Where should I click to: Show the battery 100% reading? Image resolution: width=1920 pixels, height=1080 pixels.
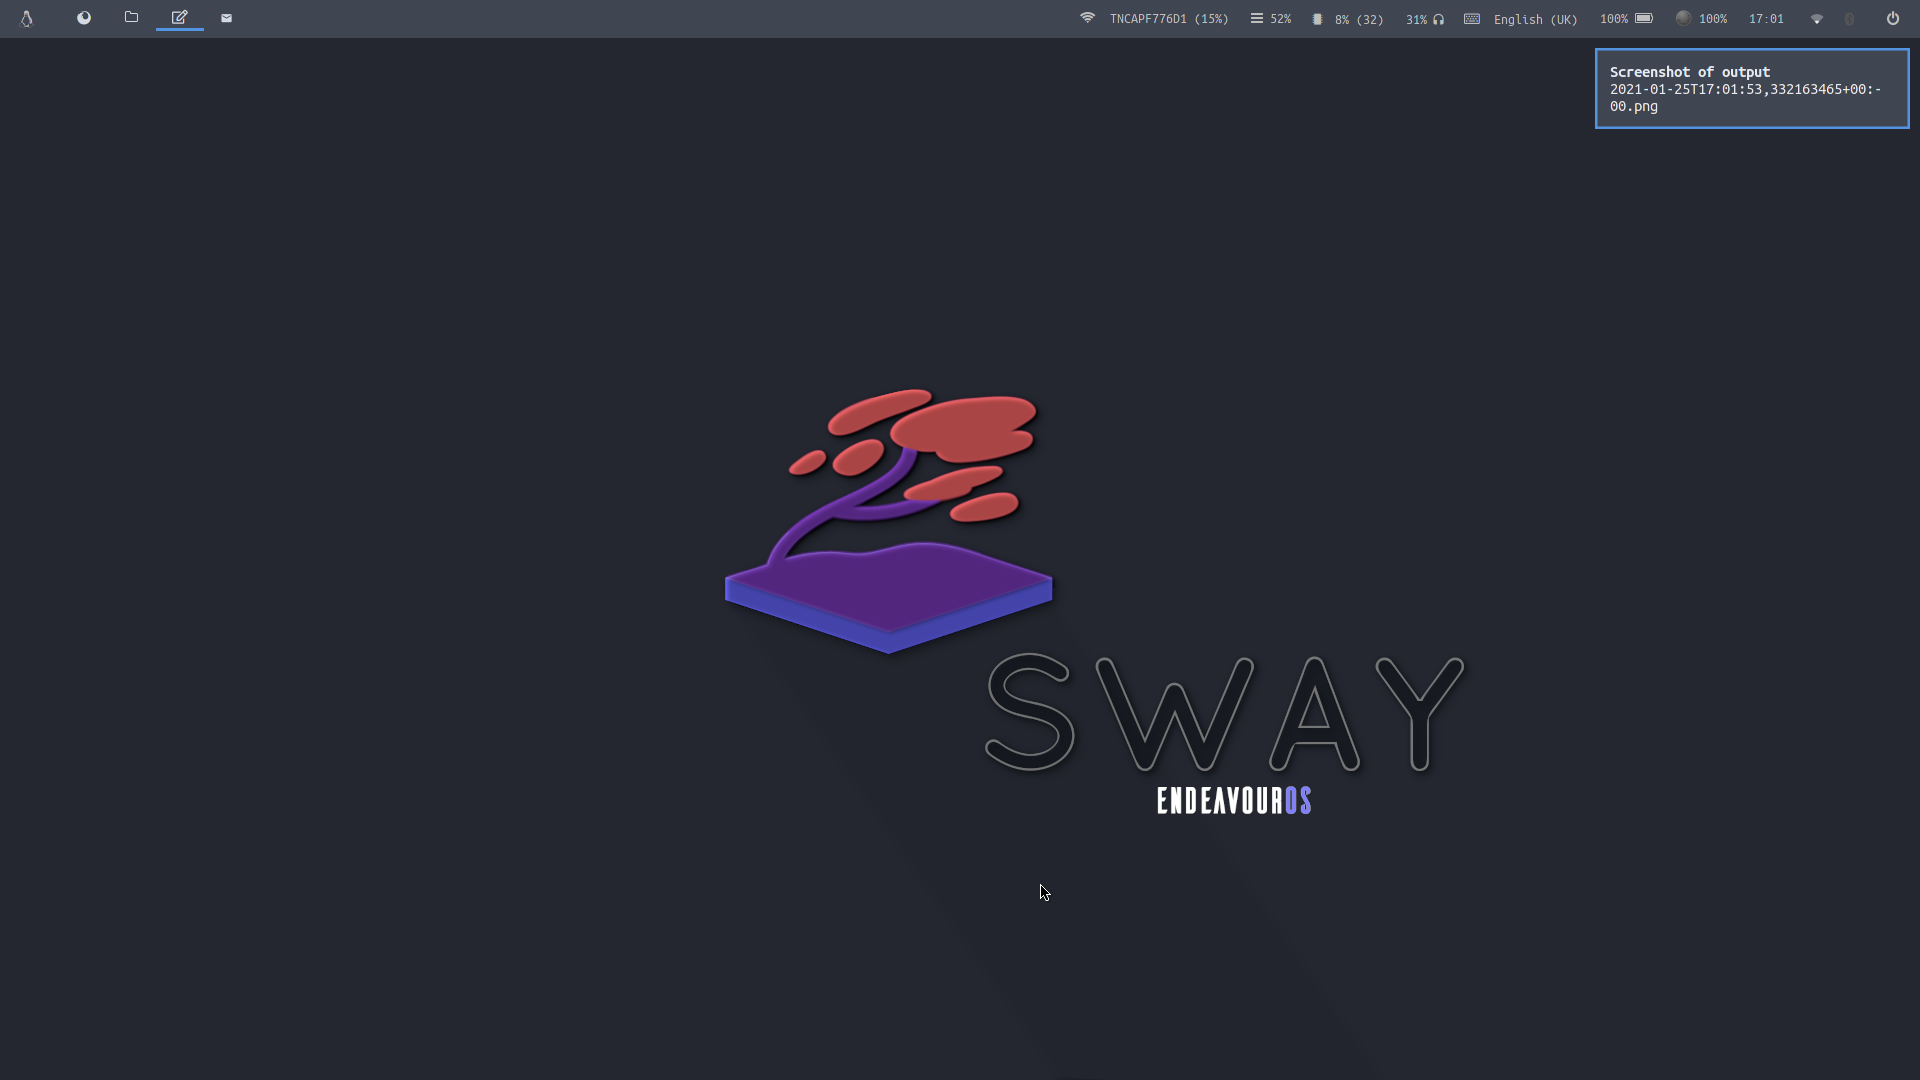point(1613,19)
